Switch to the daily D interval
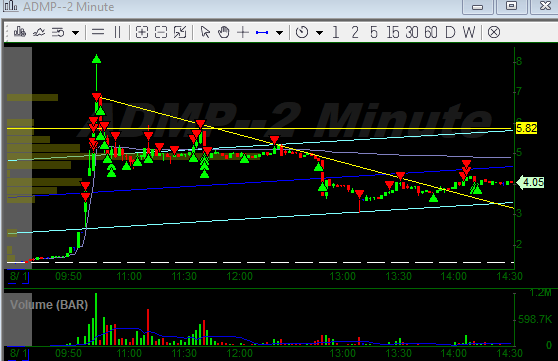The image size is (558, 361). (x=450, y=32)
